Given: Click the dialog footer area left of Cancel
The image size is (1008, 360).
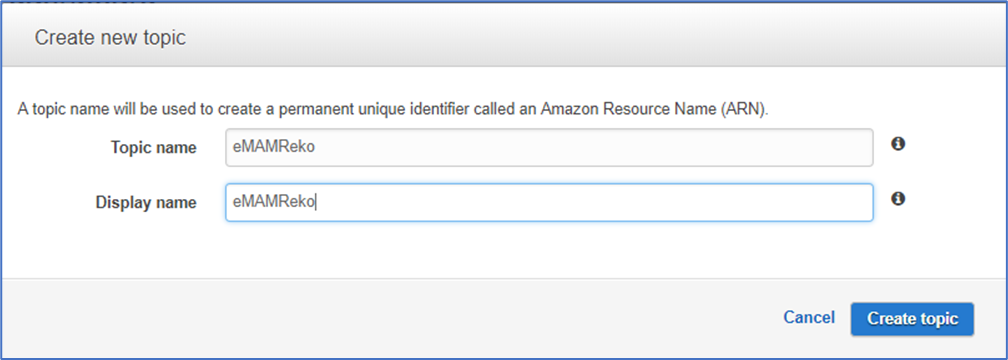Looking at the screenshot, I should pyautogui.click(x=386, y=318).
